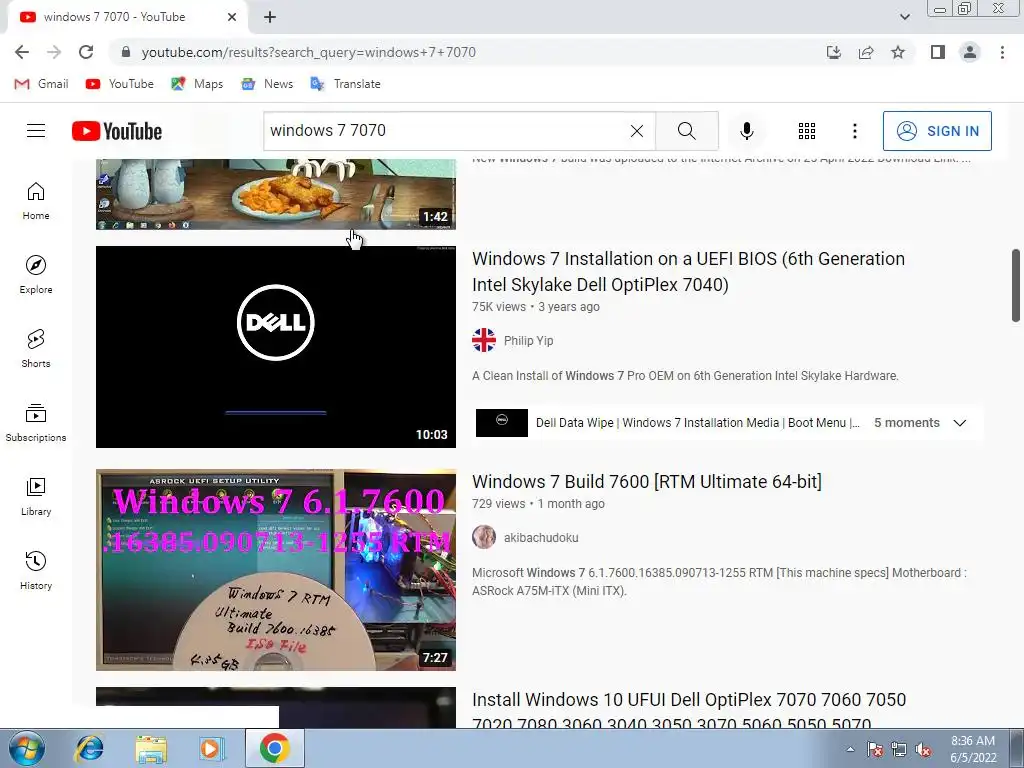1024x768 pixels.
Task: Reload the page
Action: pyautogui.click(x=86, y=52)
